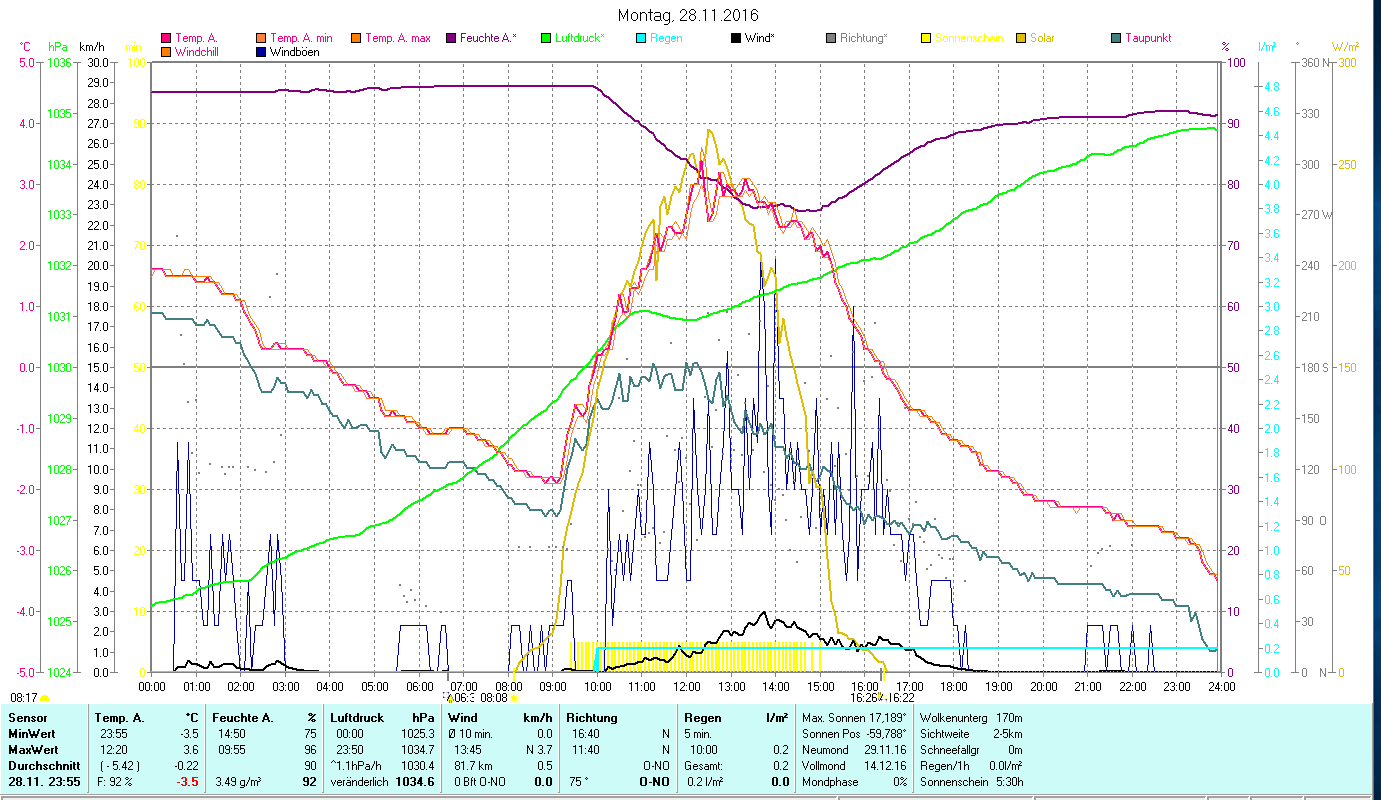Click the sunrise arrow marker under 07:00
The height and width of the screenshot is (800, 1381).
[x=449, y=696]
